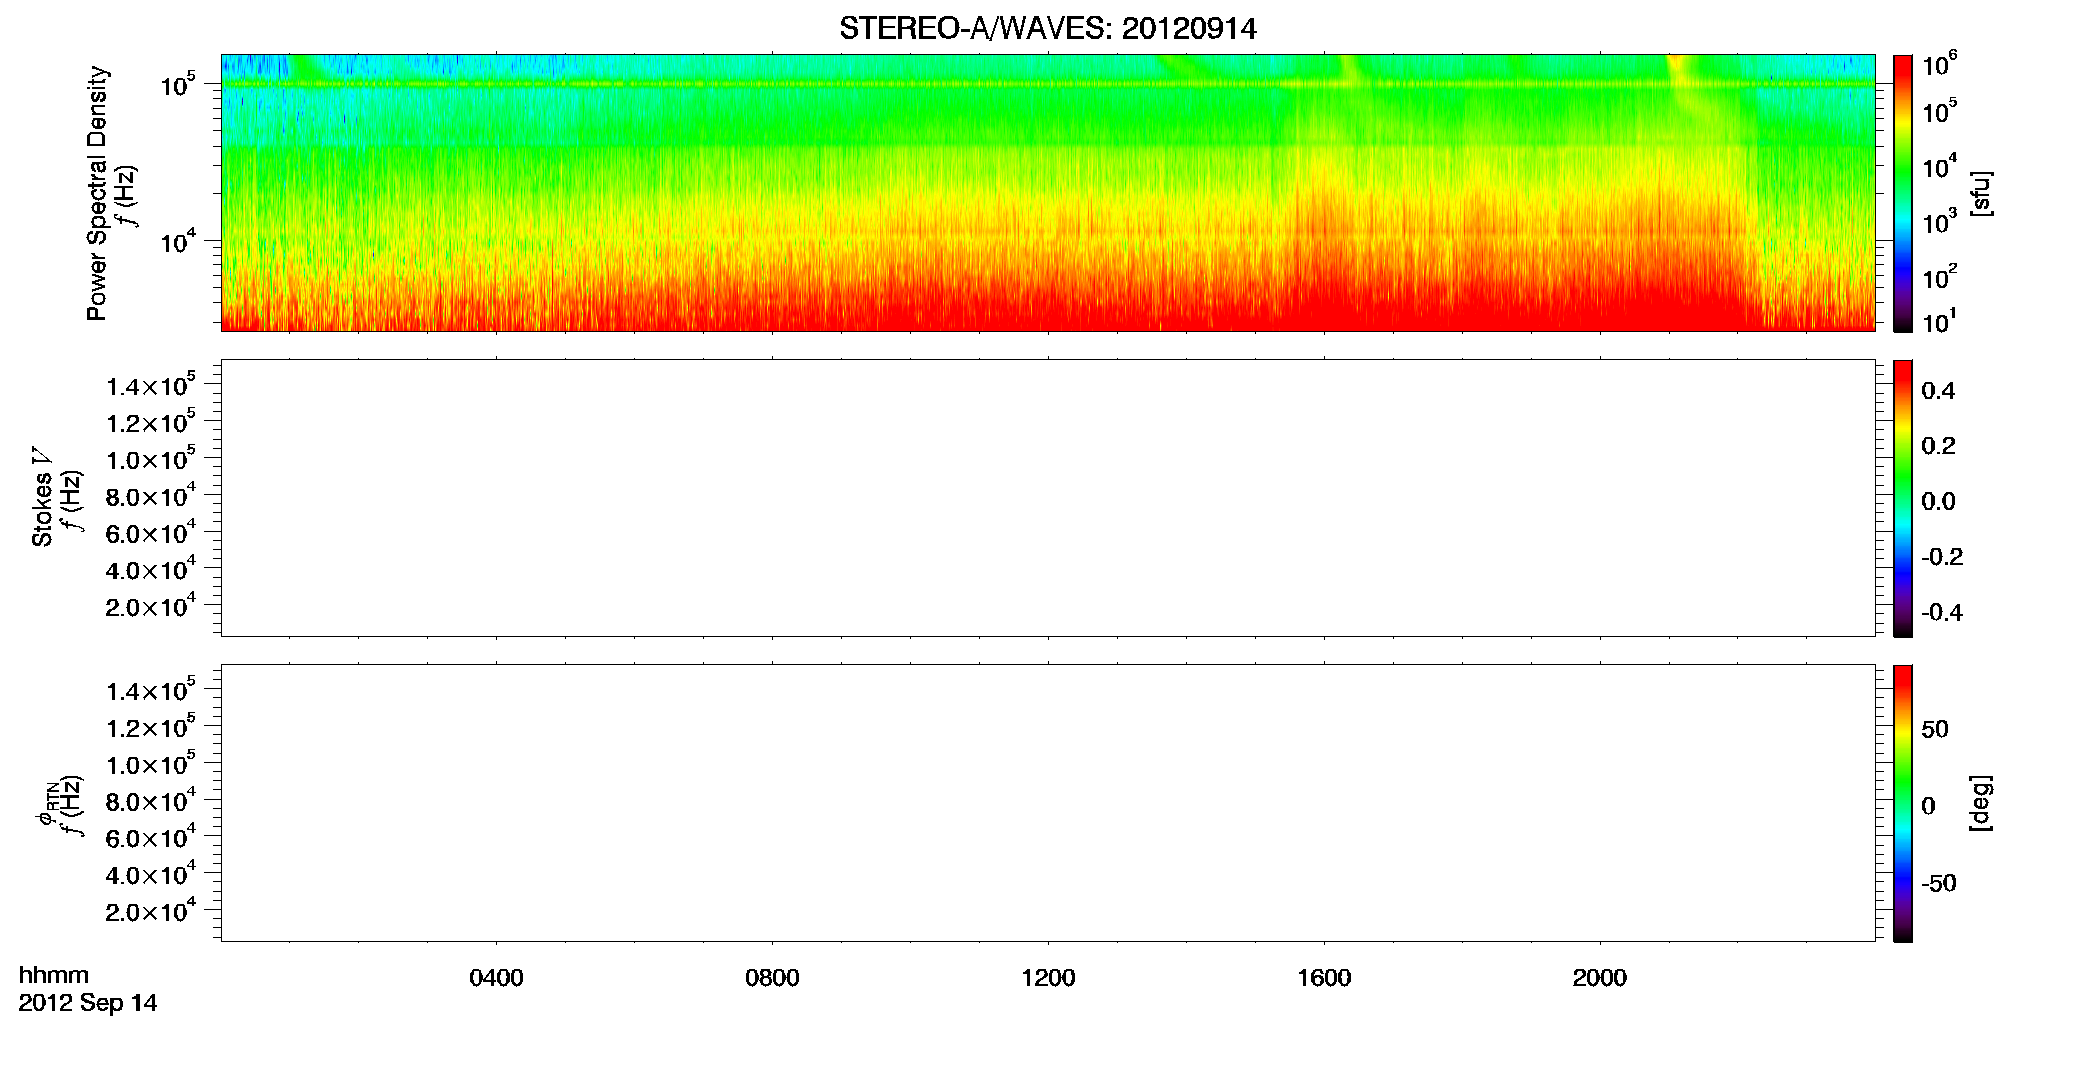Click the 2.0×10^4 Stokes panel frequency label
The width and height of the screenshot is (2096, 1080).
tap(151, 604)
